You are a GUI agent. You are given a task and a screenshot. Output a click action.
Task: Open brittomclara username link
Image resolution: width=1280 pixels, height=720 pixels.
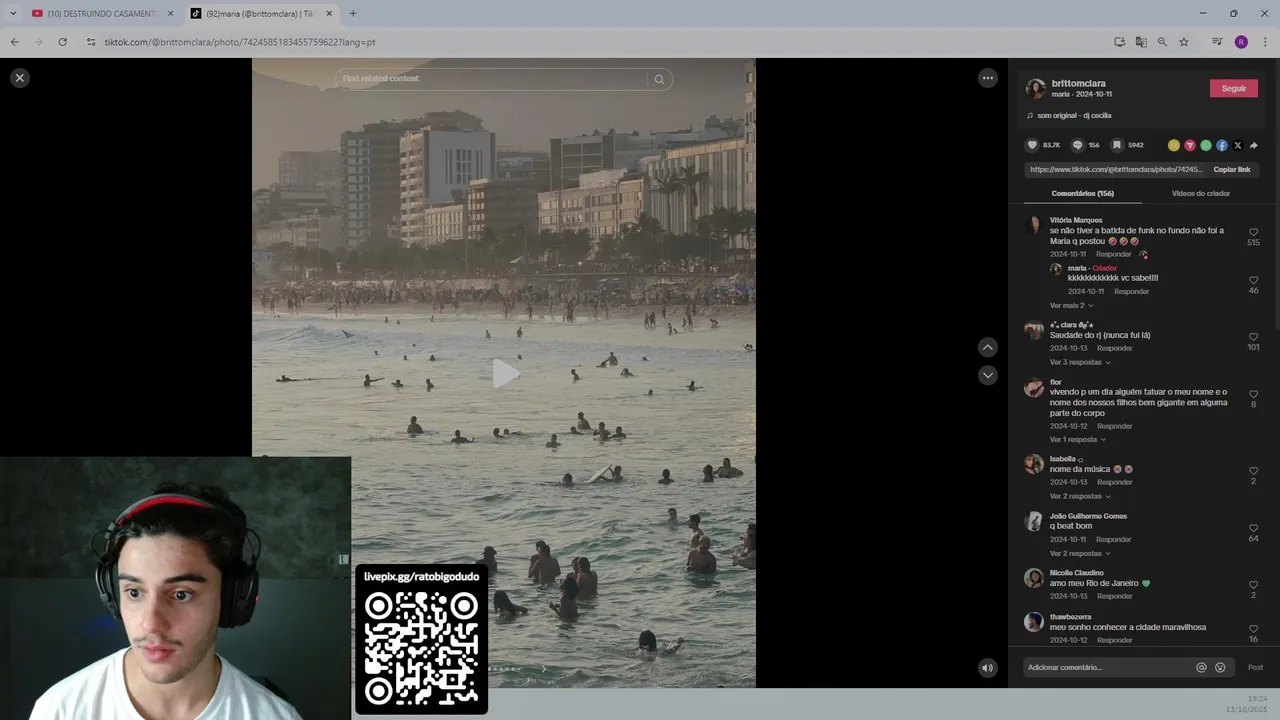(x=1079, y=83)
